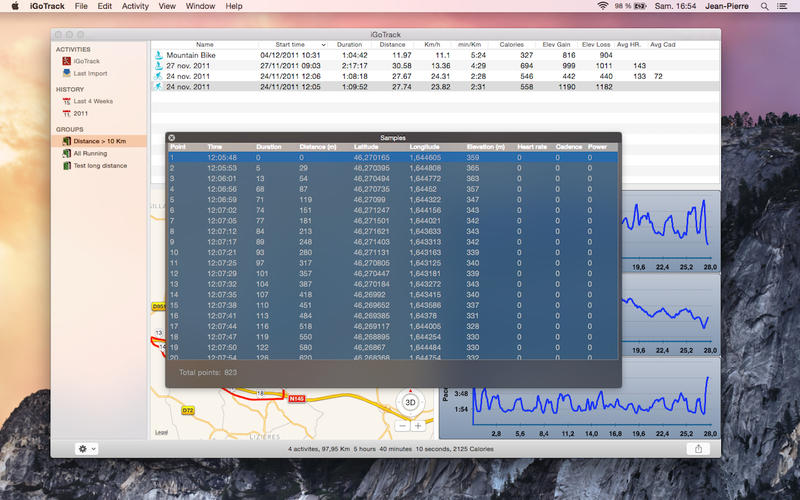
Task: Open map Legal link
Action: [x=161, y=433]
